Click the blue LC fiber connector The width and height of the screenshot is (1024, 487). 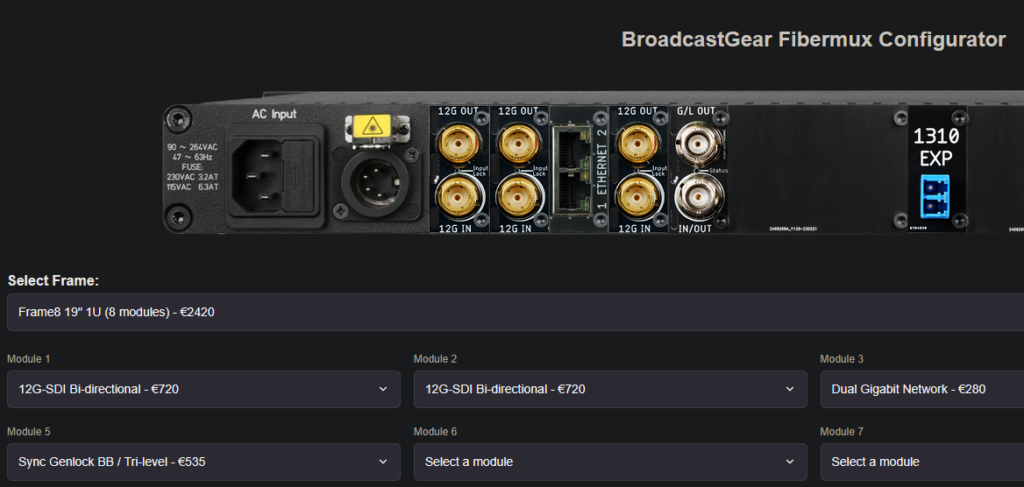point(935,196)
